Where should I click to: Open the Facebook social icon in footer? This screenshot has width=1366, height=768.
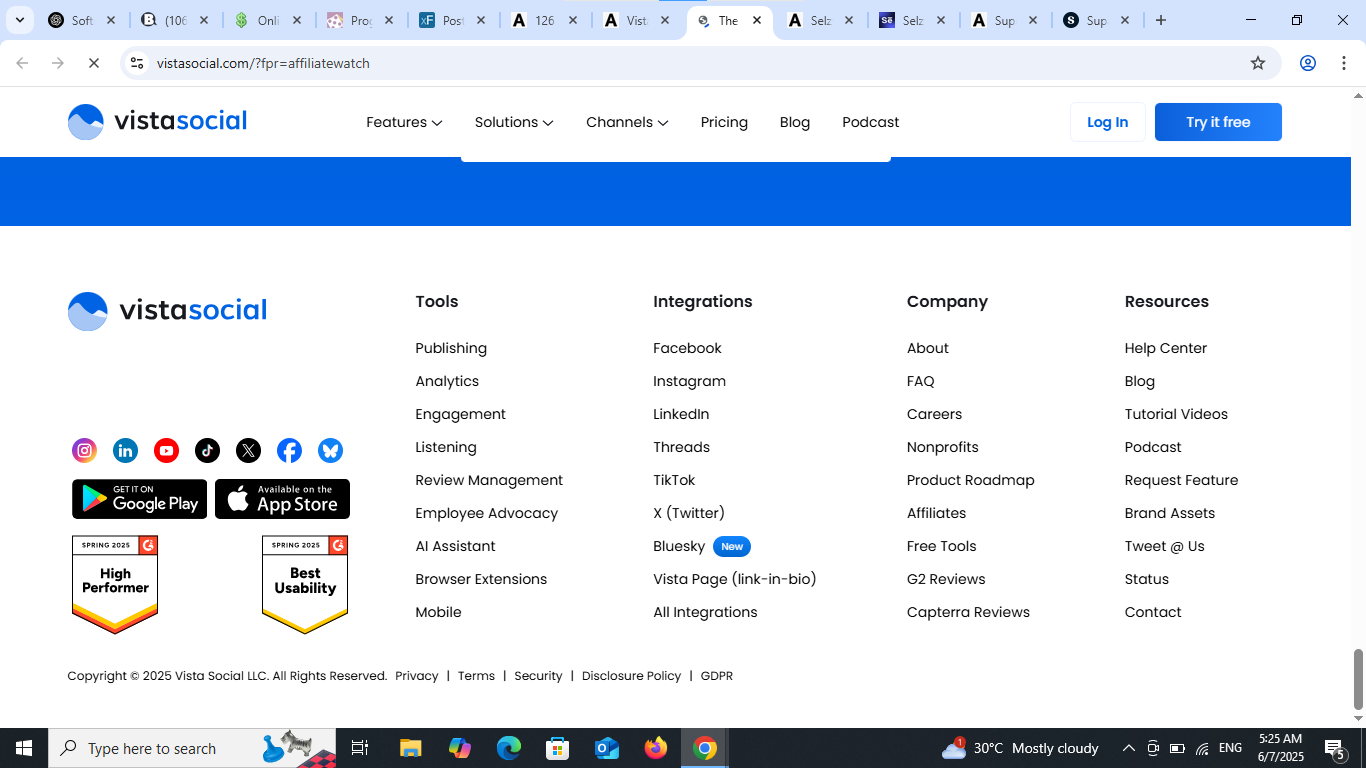click(290, 451)
